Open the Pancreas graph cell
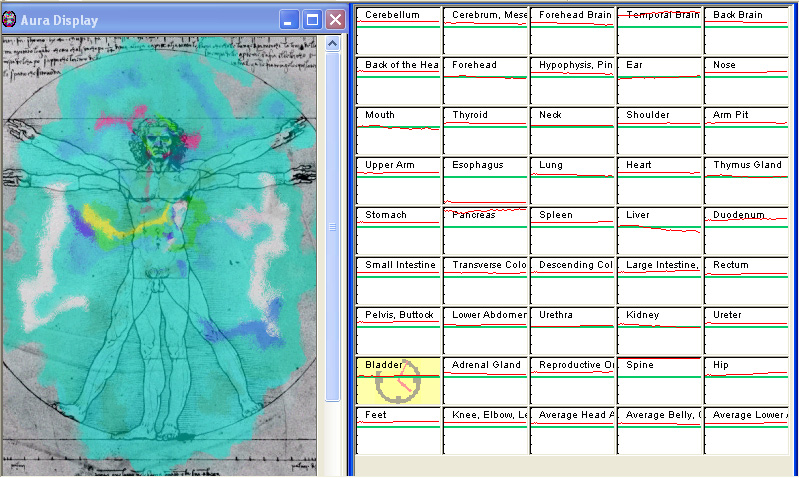The width and height of the screenshot is (799, 478). pos(485,230)
